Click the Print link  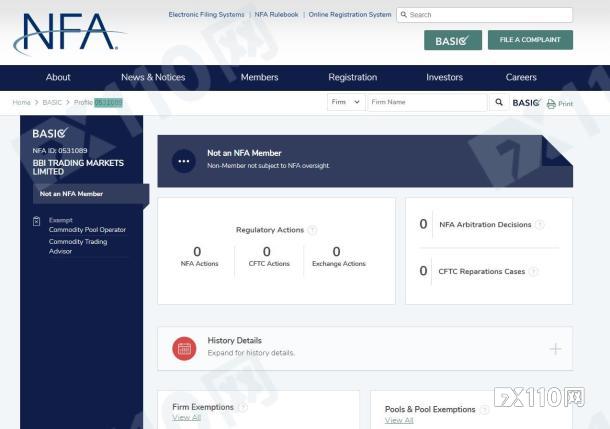coord(565,104)
